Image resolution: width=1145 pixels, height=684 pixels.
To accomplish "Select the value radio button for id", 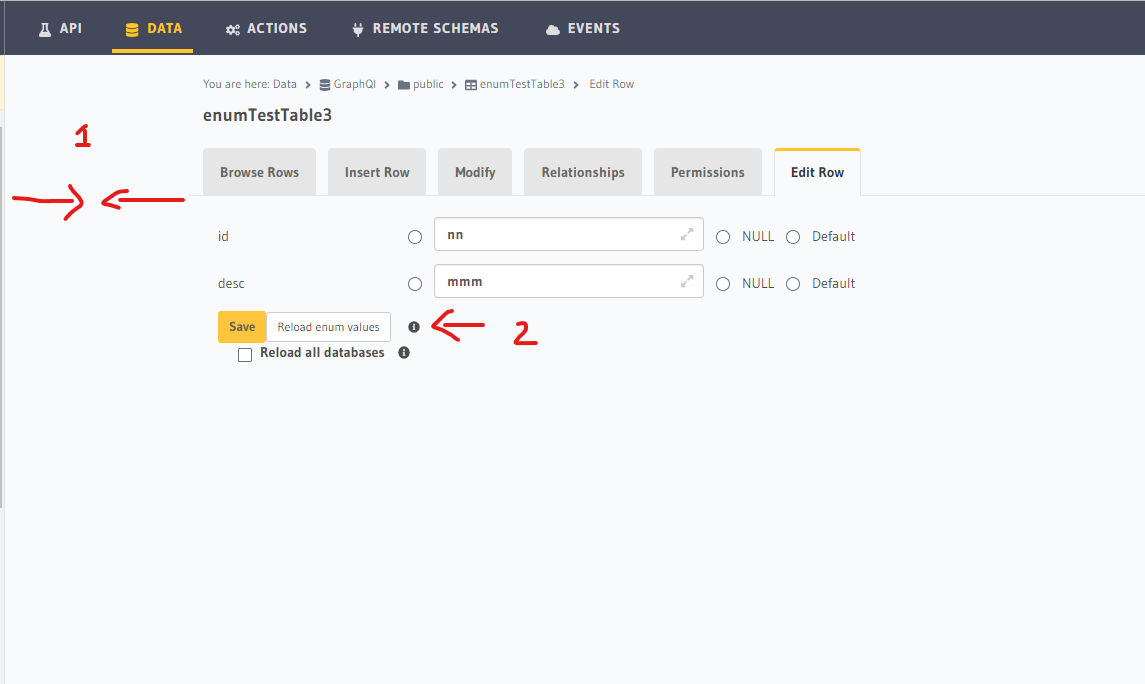I will pyautogui.click(x=415, y=237).
